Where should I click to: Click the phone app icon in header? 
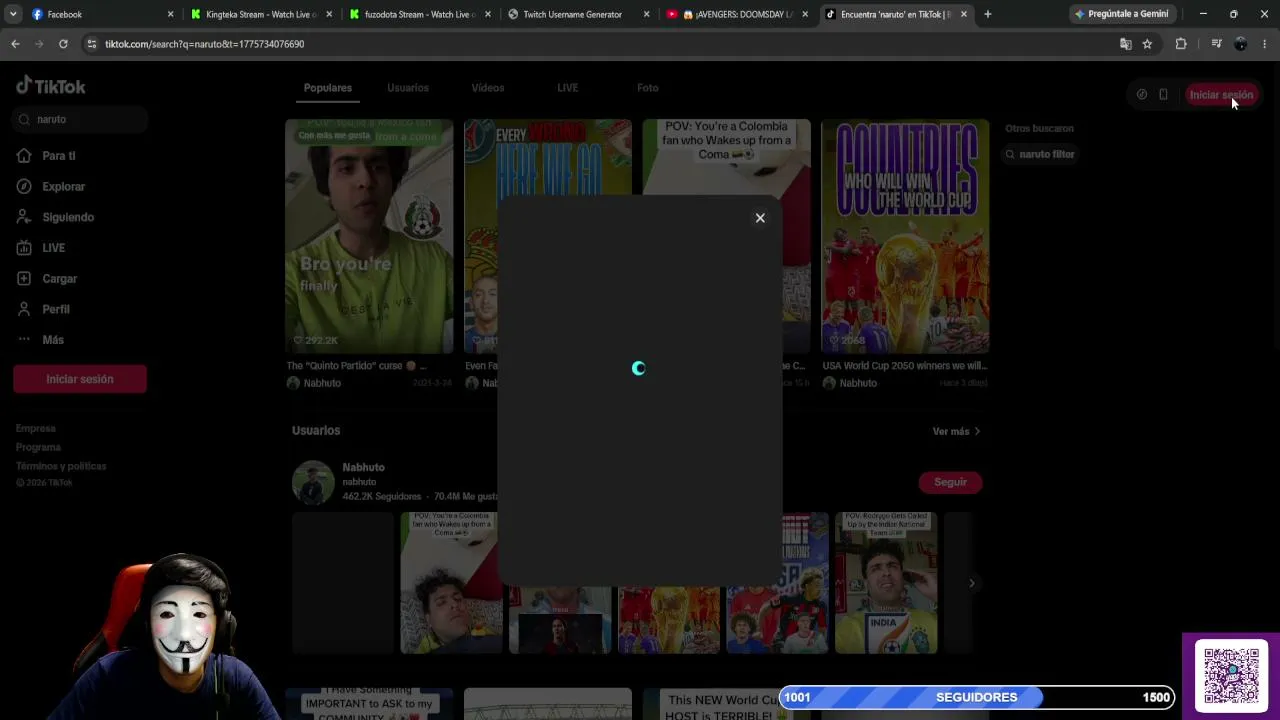(1163, 95)
